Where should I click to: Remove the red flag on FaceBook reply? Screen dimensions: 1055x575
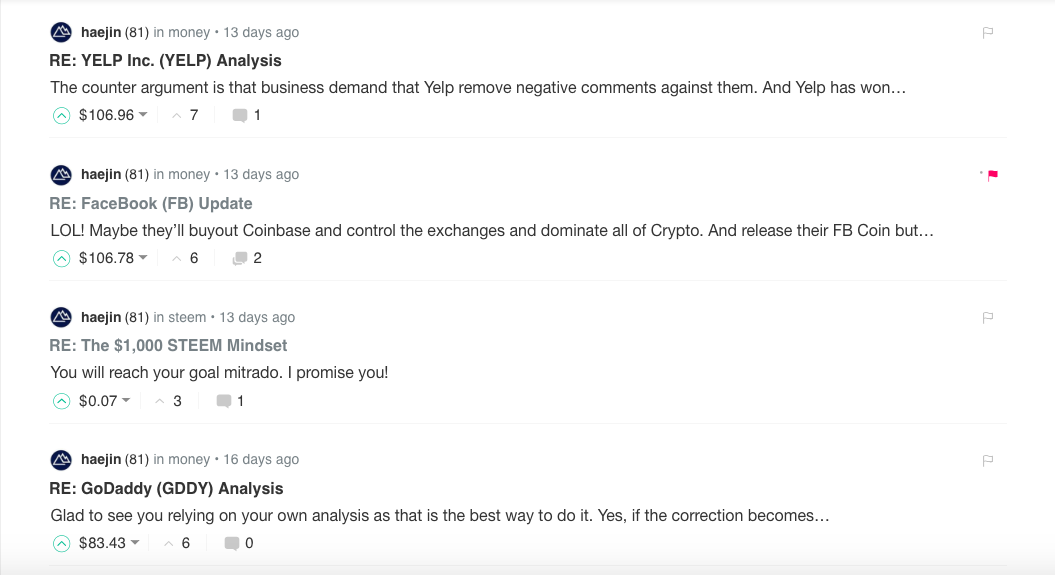[x=992, y=176]
